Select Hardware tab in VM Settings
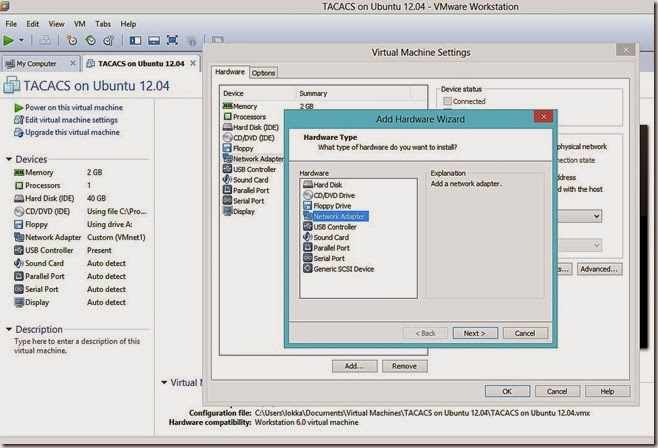Screen dimensions: 658x448 click(230, 72)
